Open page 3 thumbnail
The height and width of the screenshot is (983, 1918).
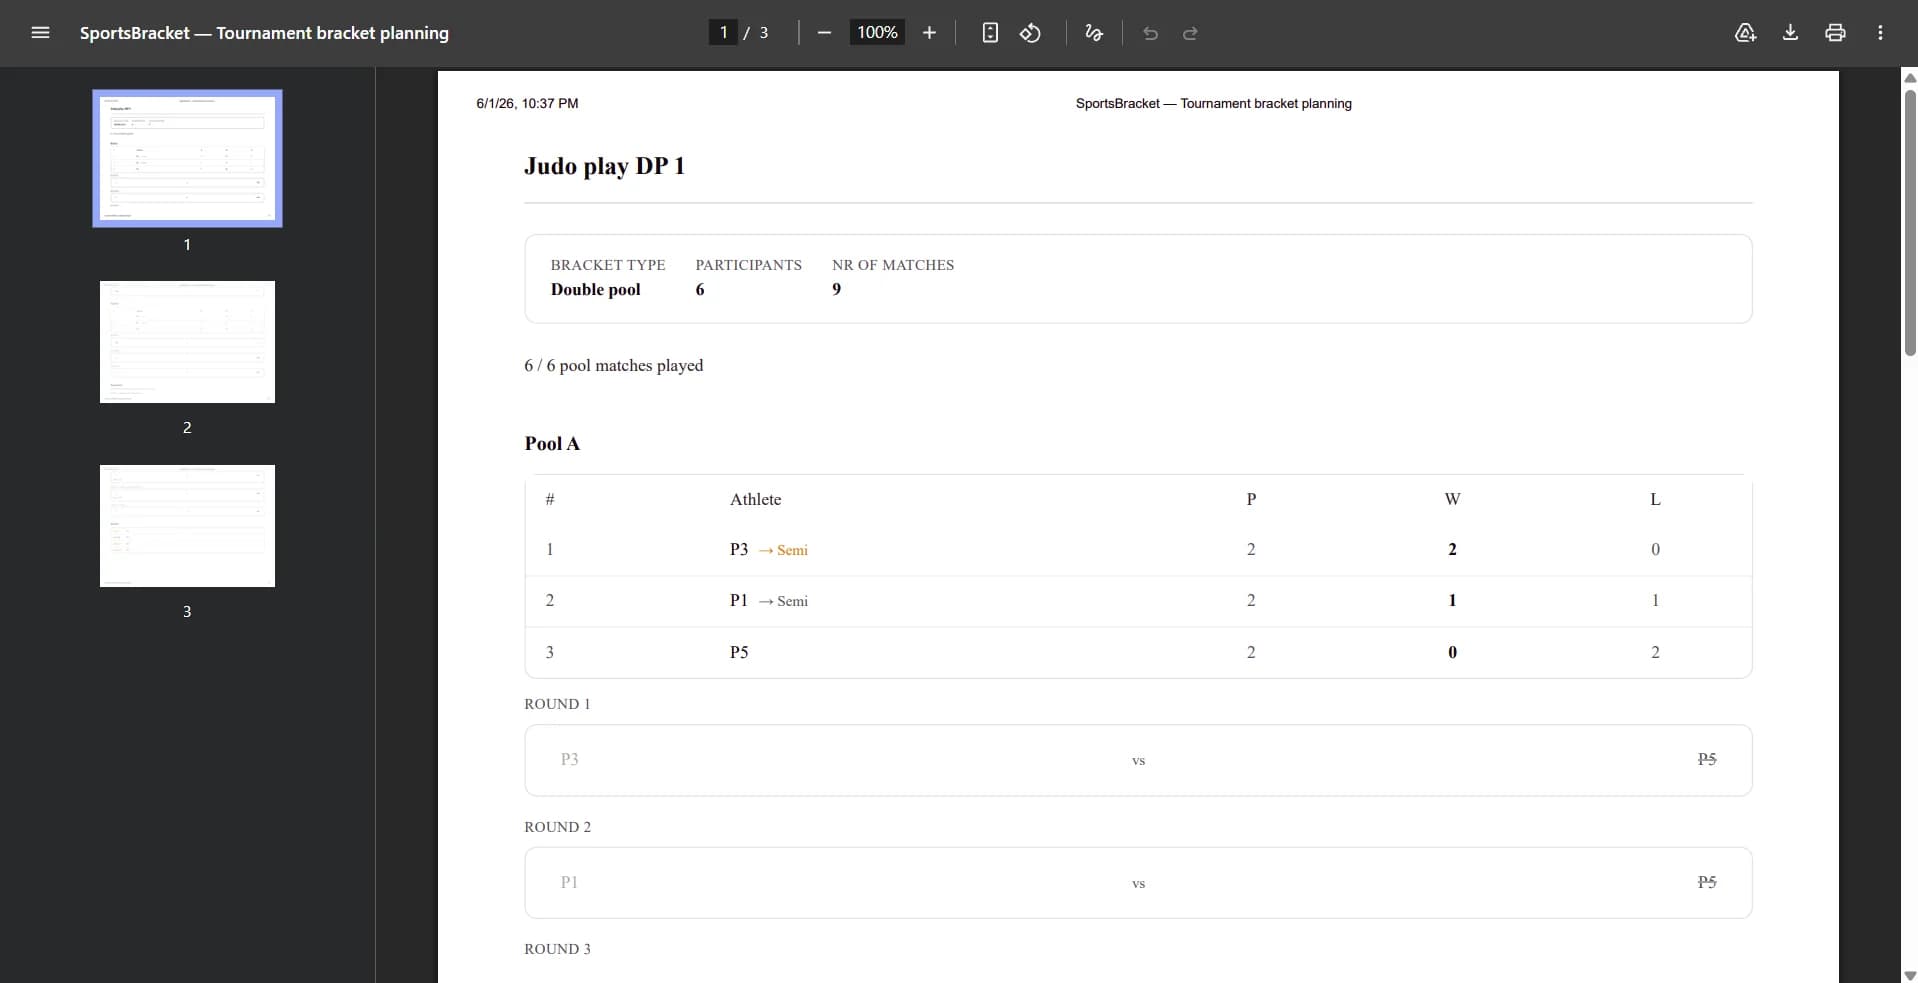(x=187, y=526)
